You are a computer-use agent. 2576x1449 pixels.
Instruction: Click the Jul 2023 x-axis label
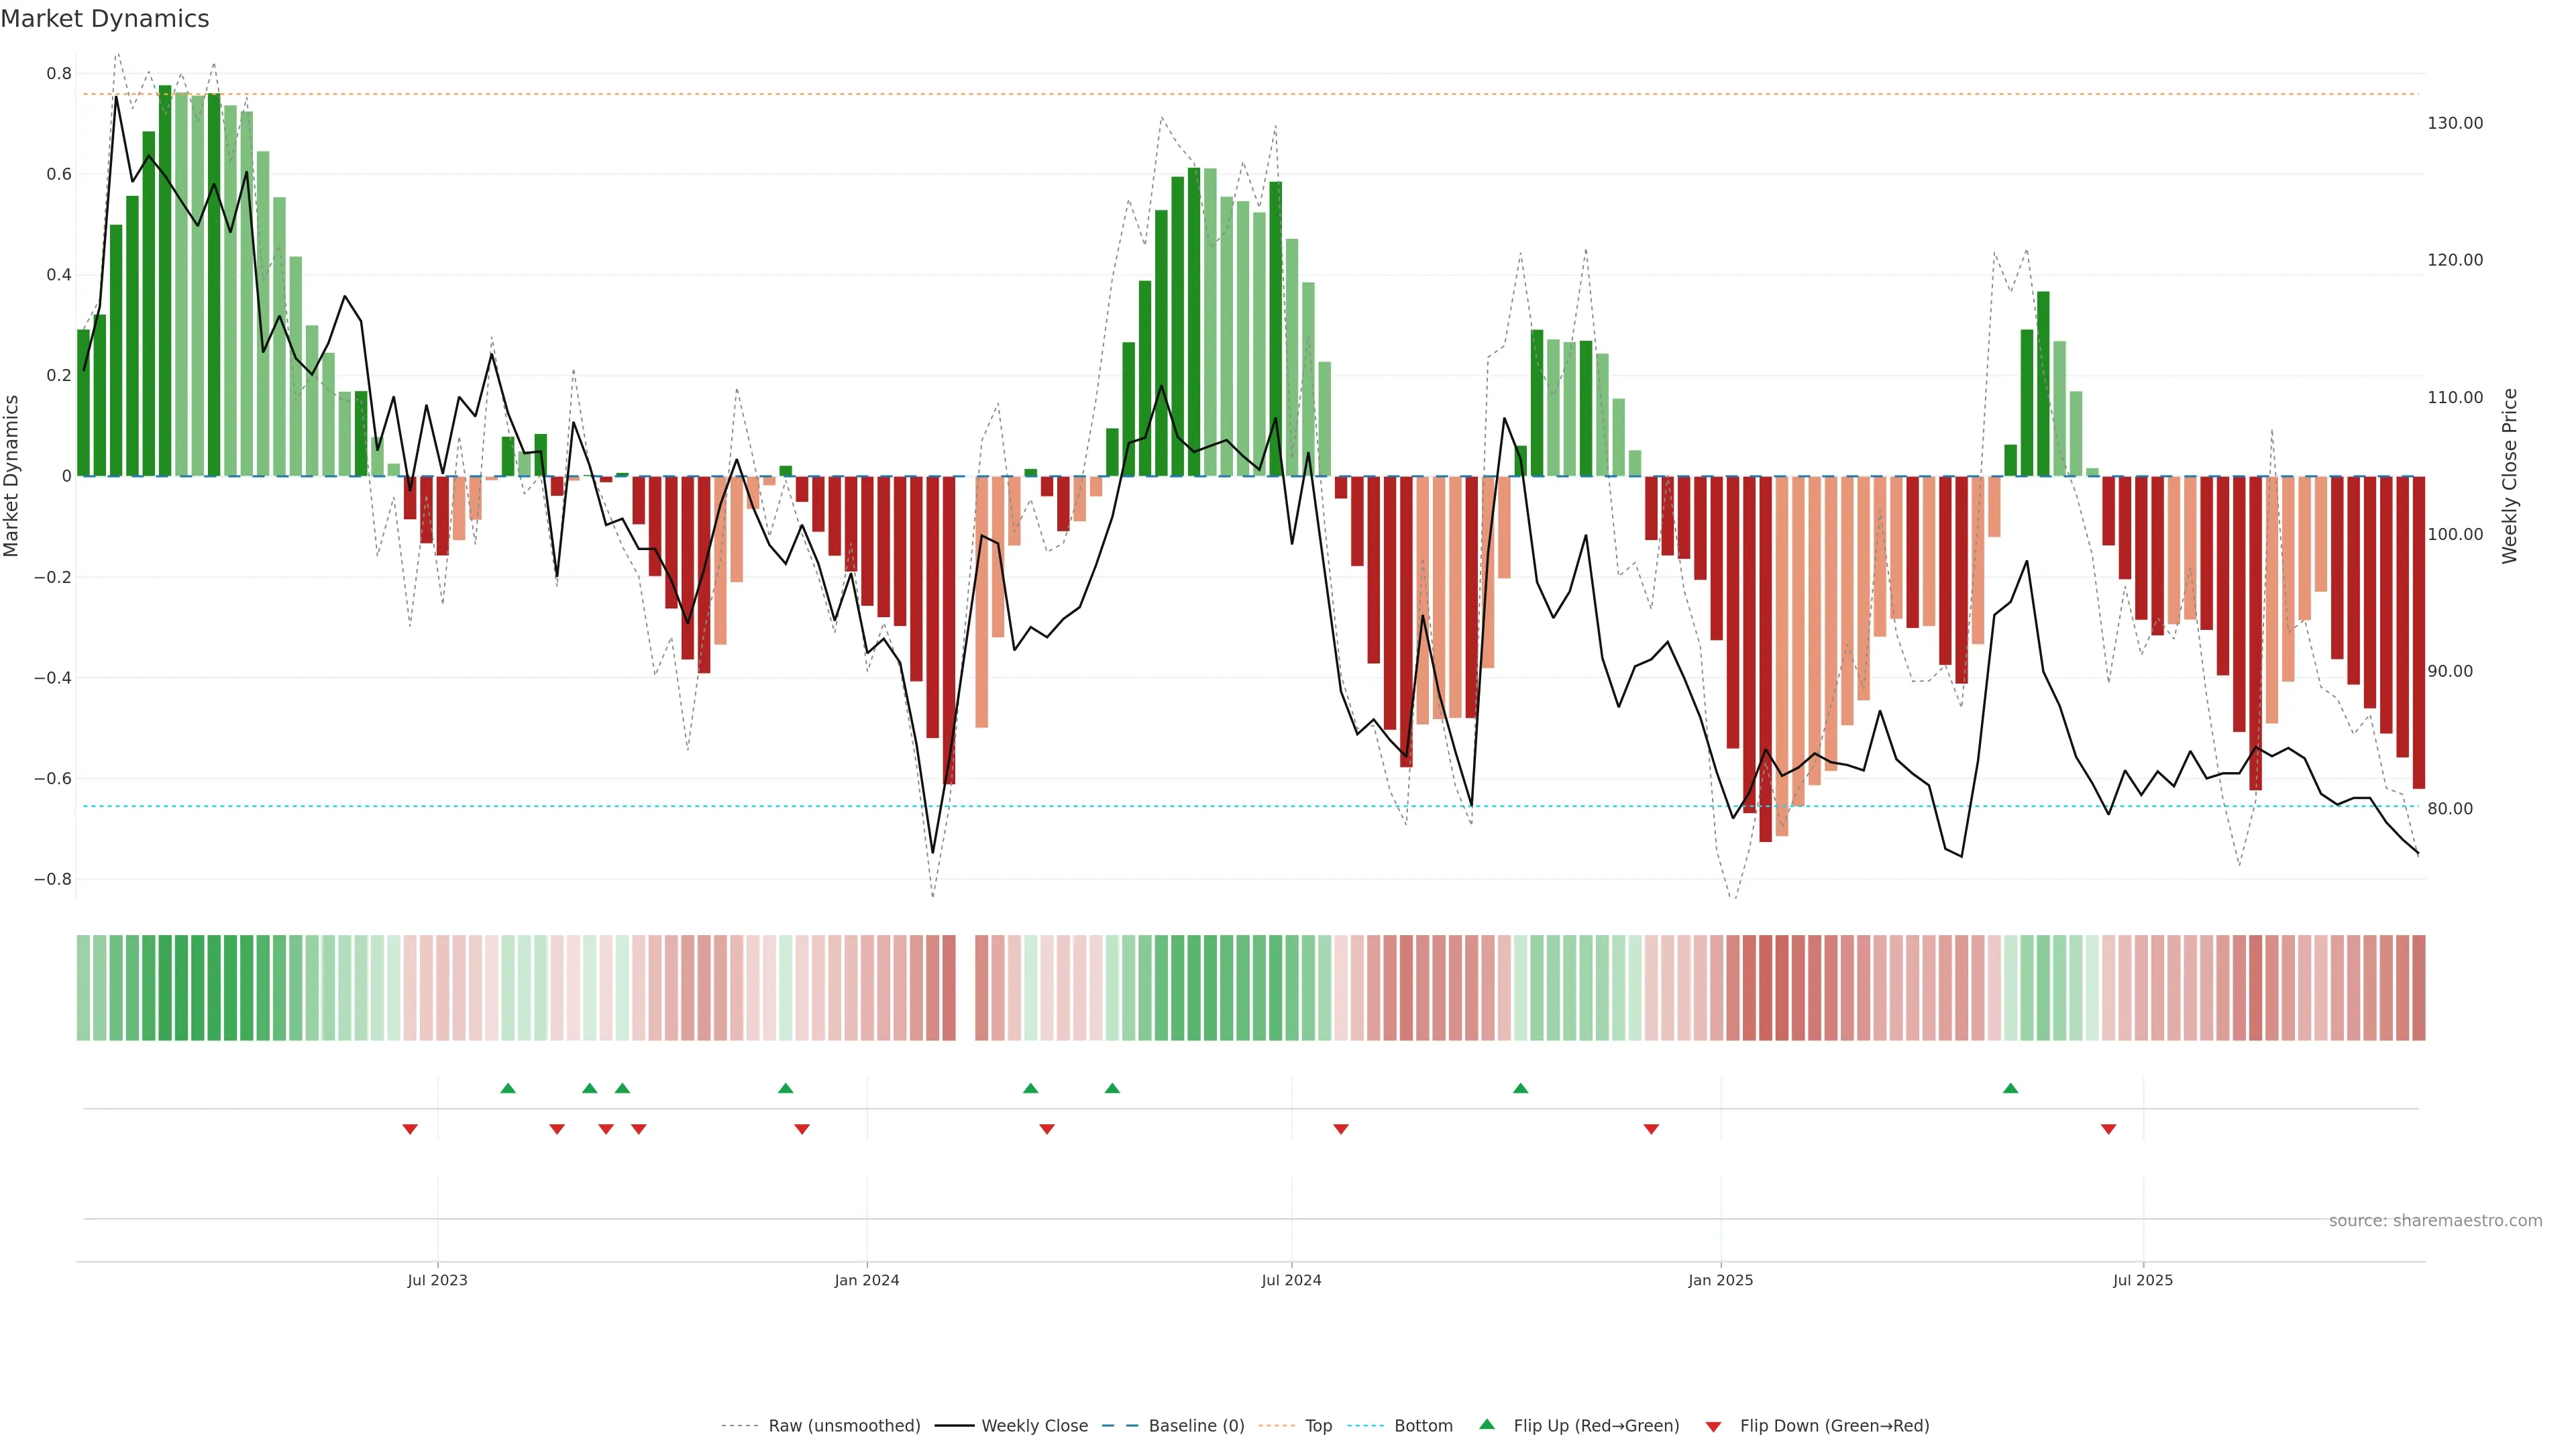437,1280
